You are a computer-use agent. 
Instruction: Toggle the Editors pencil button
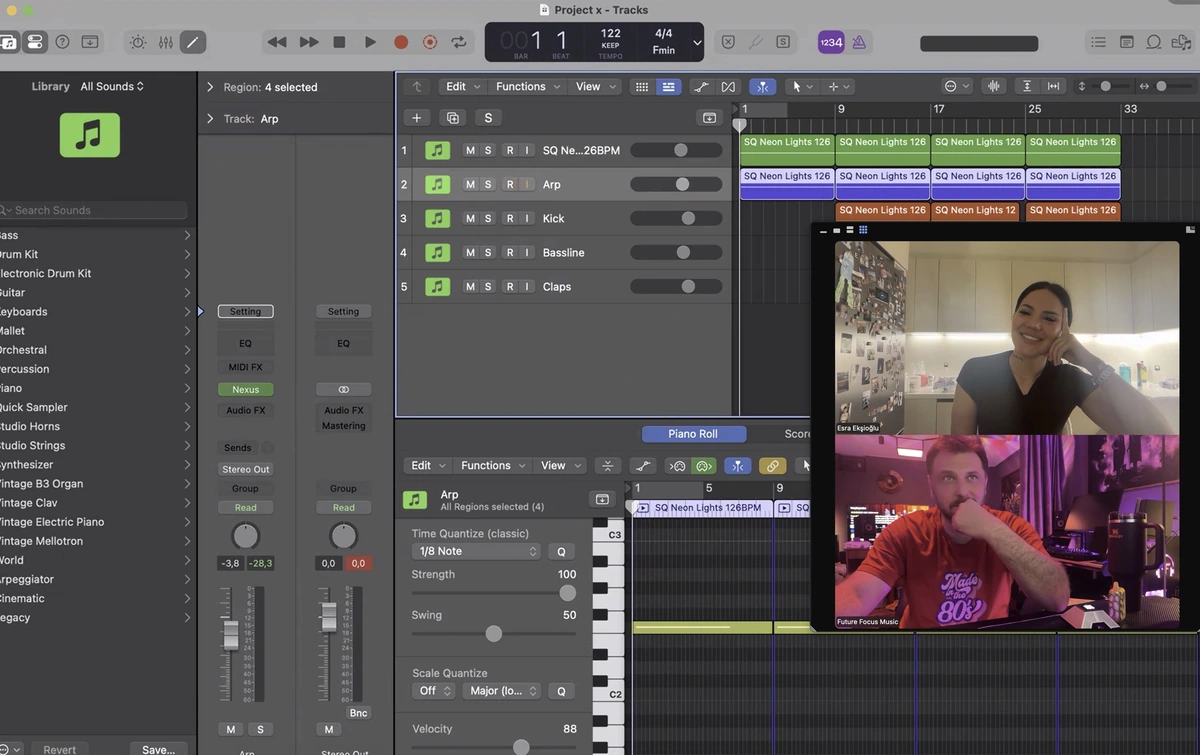192,42
